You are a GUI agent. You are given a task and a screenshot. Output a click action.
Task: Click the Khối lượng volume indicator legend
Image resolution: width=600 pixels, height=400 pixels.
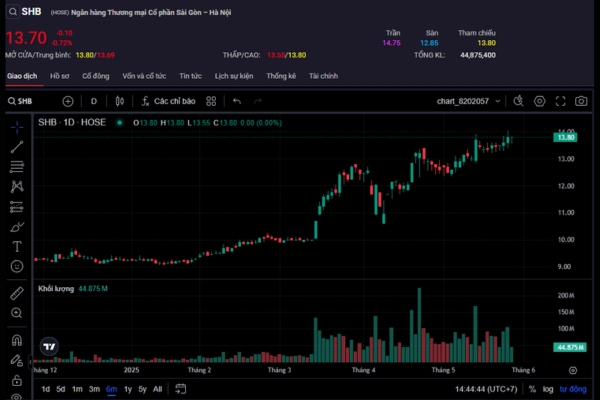coord(56,289)
